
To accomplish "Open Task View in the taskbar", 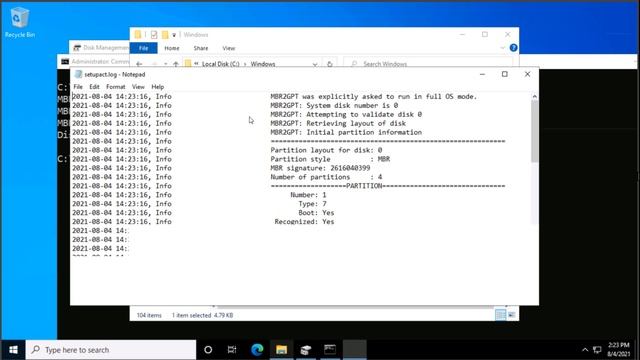I will pyautogui.click(x=232, y=350).
